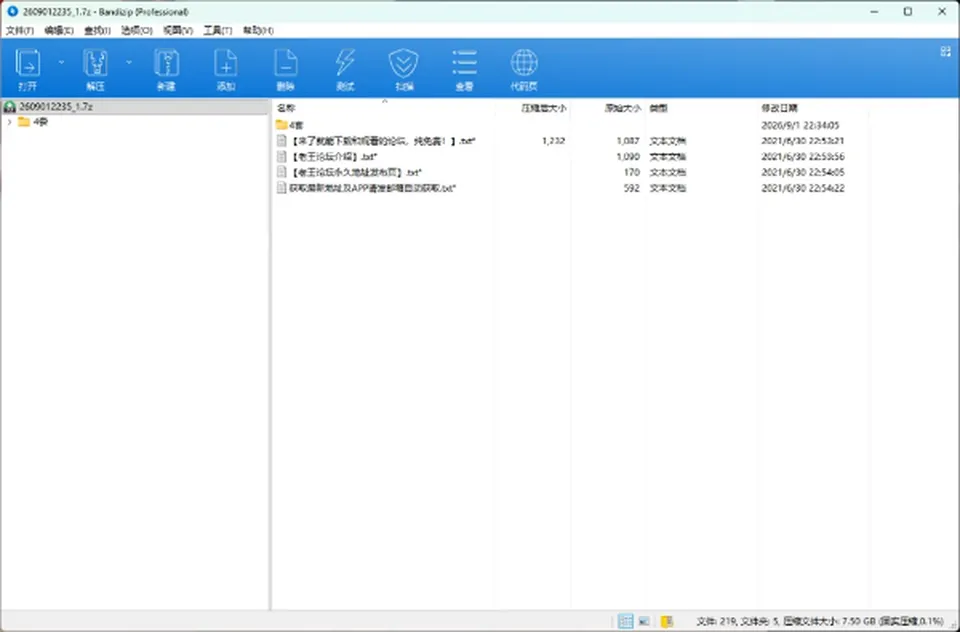
Task: Switch to thumbnail view icon in status bar
Action: click(x=644, y=621)
